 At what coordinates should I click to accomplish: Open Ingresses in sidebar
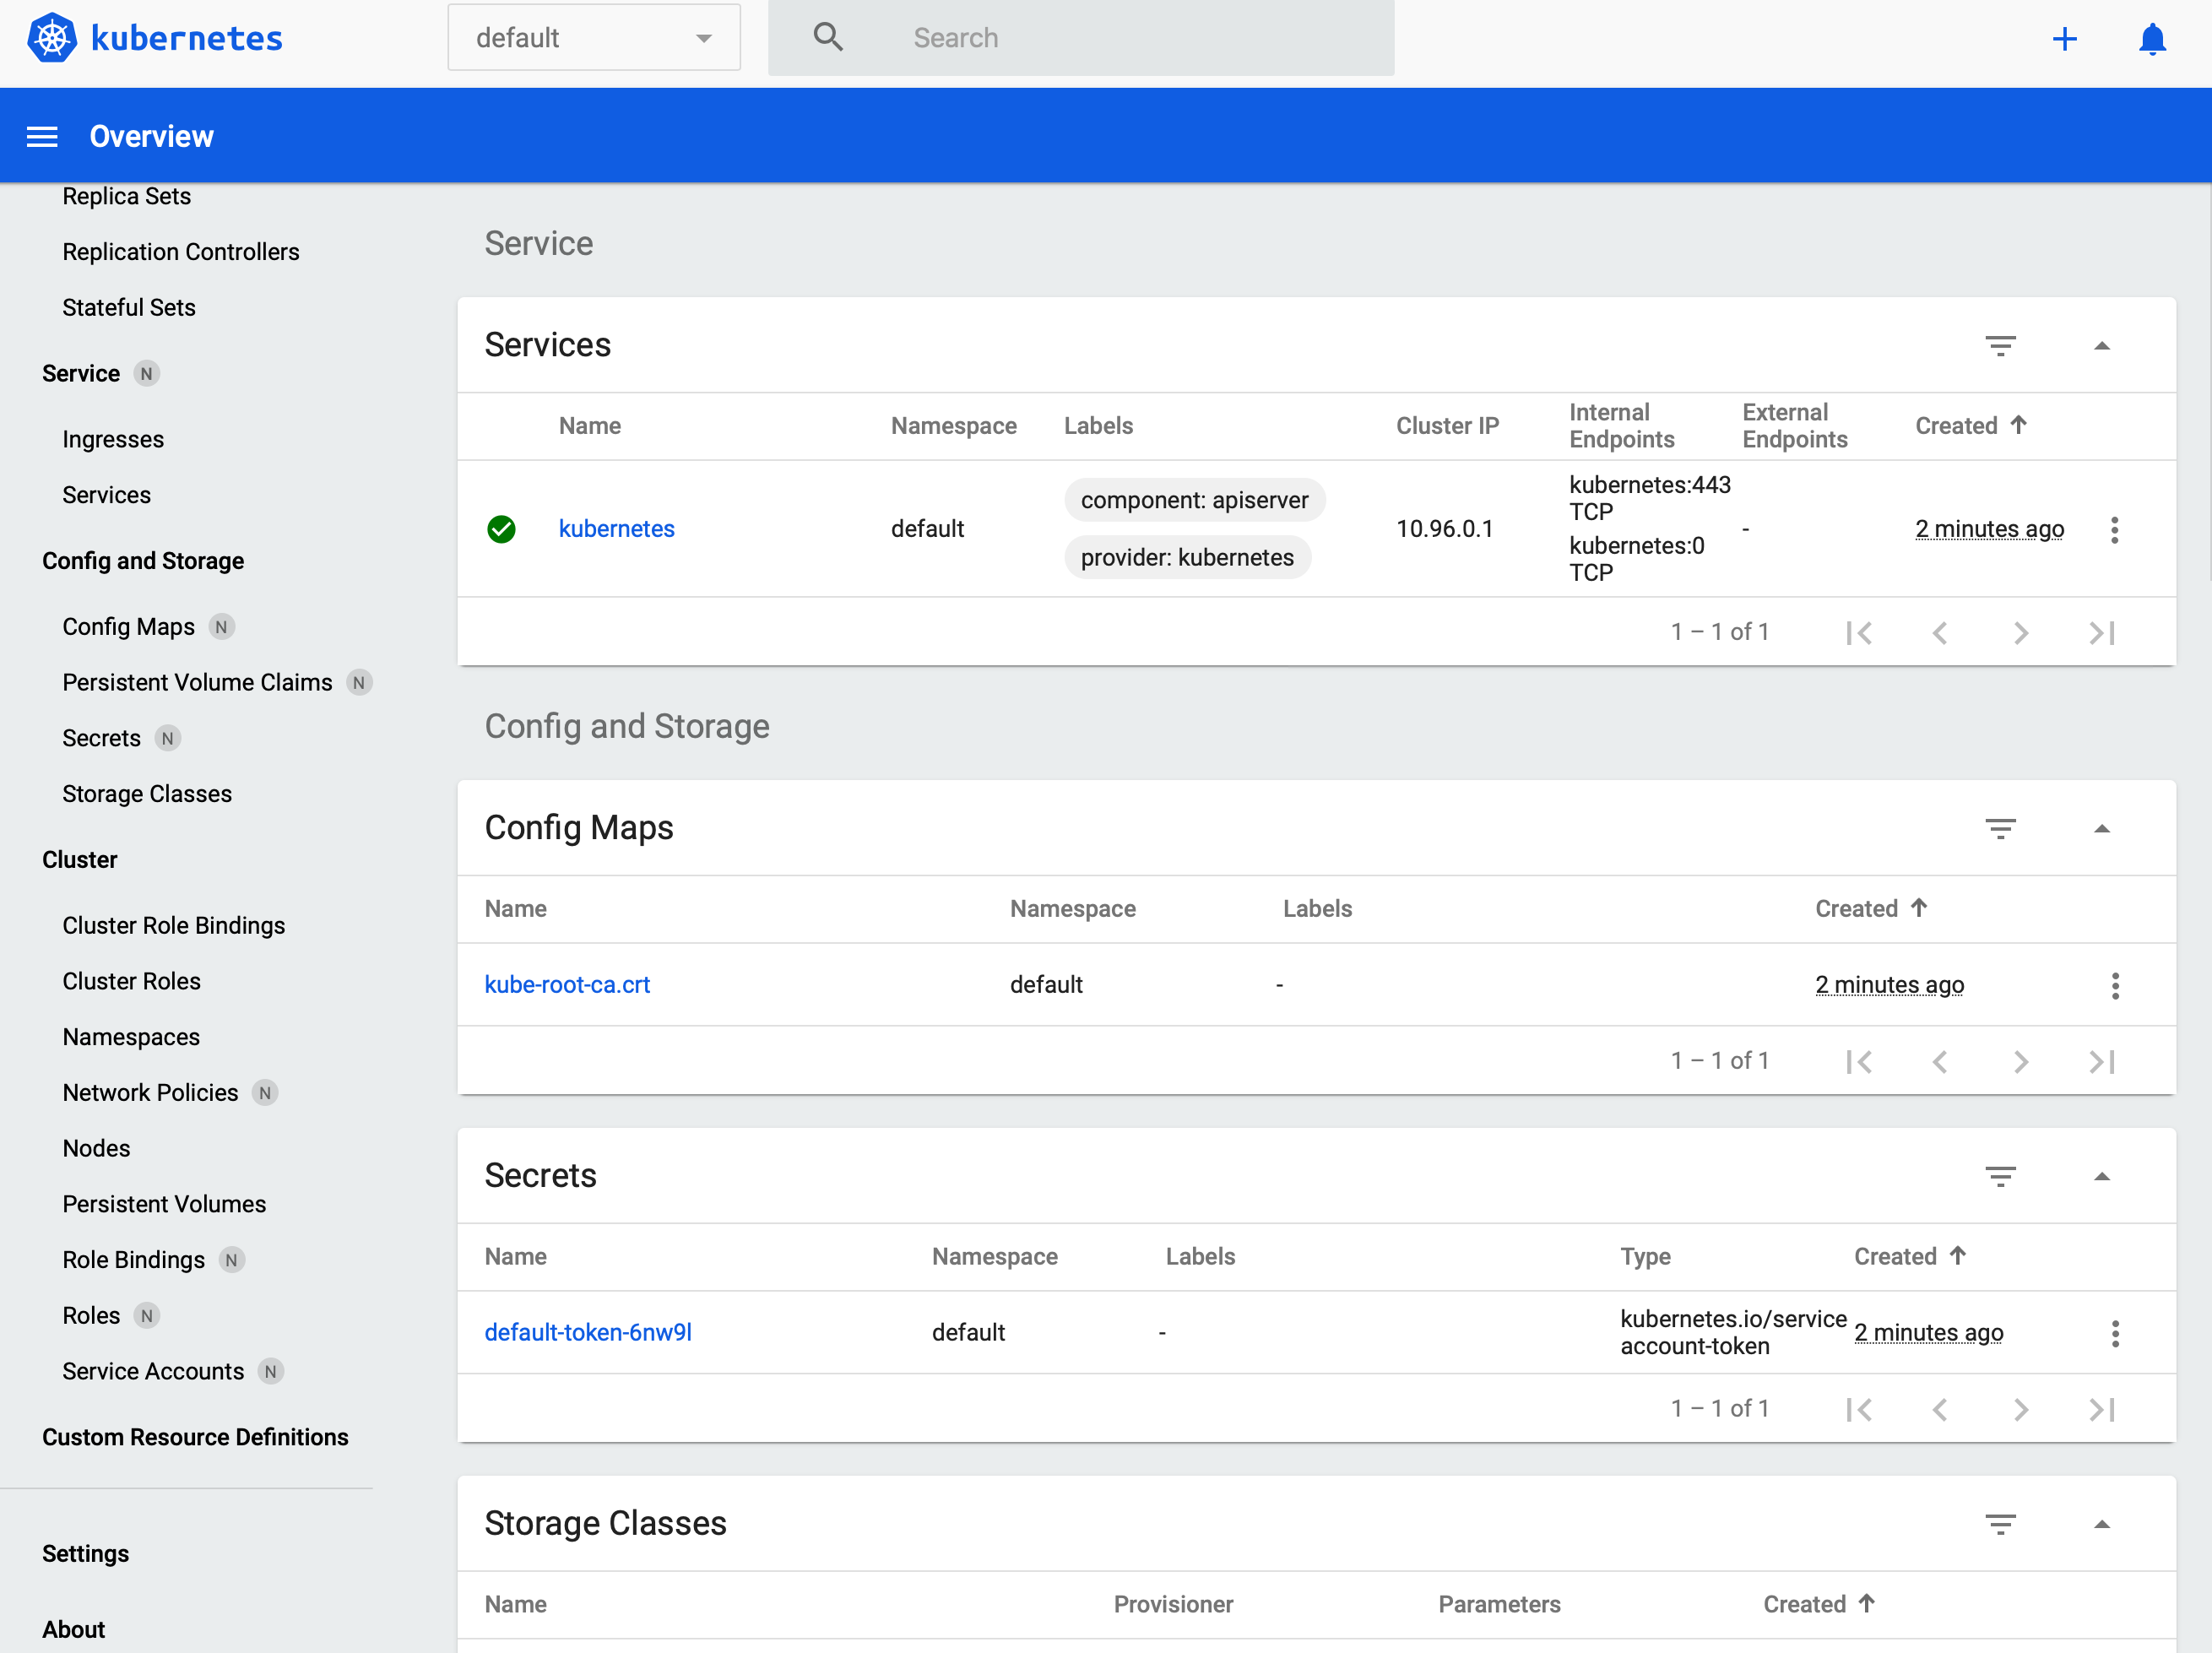[x=113, y=440]
